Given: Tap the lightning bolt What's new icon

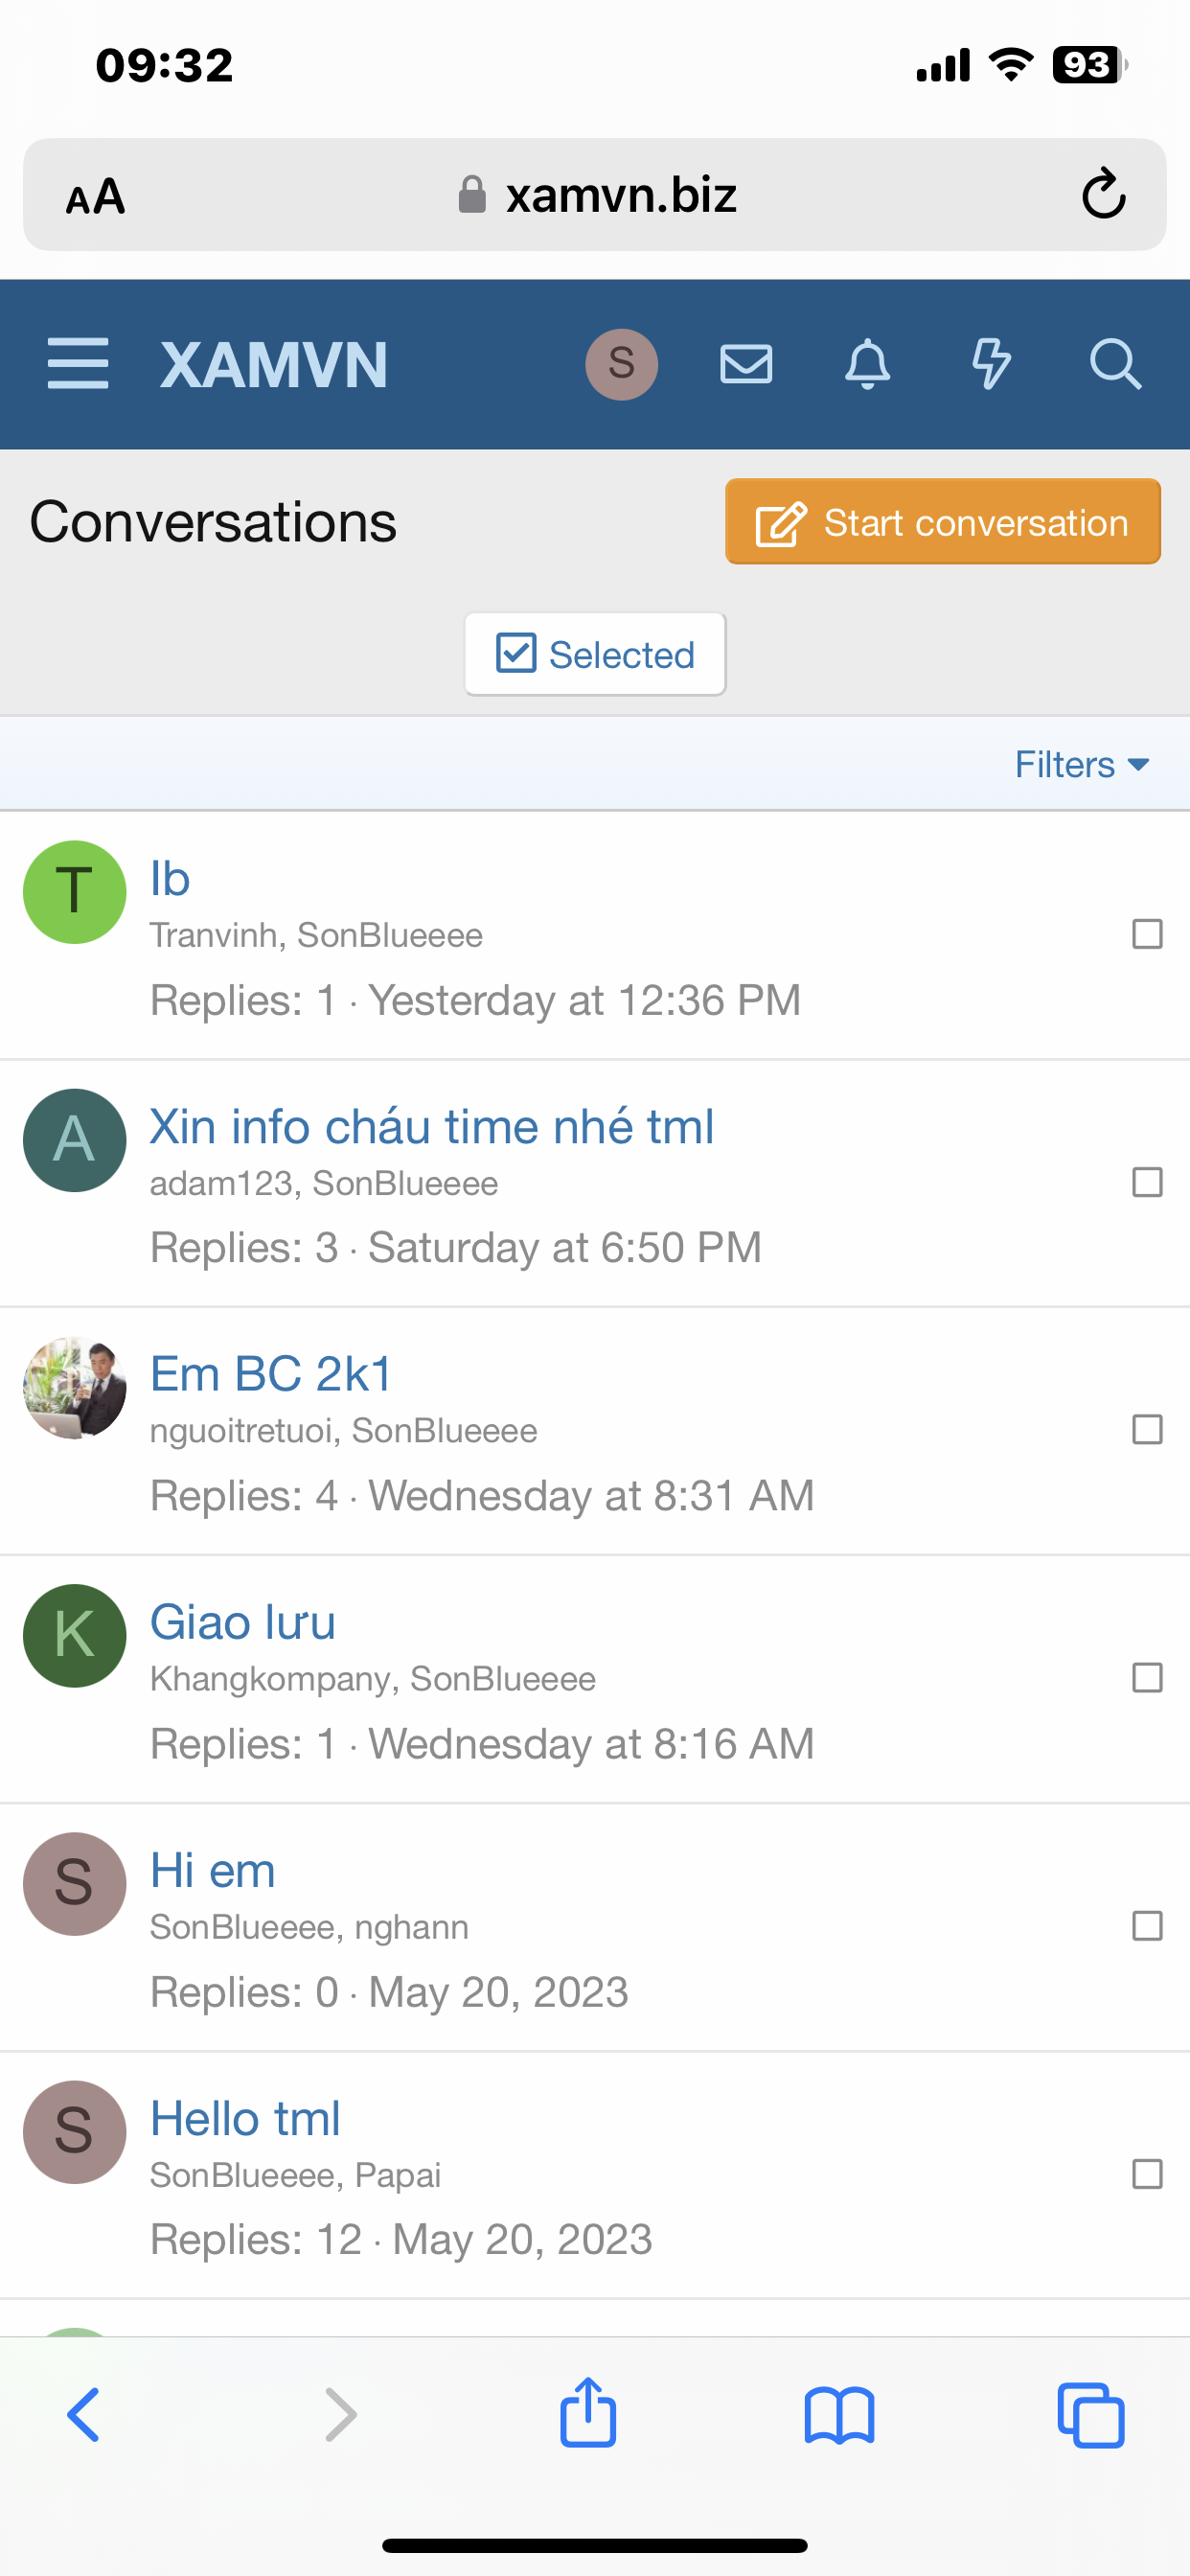Looking at the screenshot, I should click(x=991, y=364).
